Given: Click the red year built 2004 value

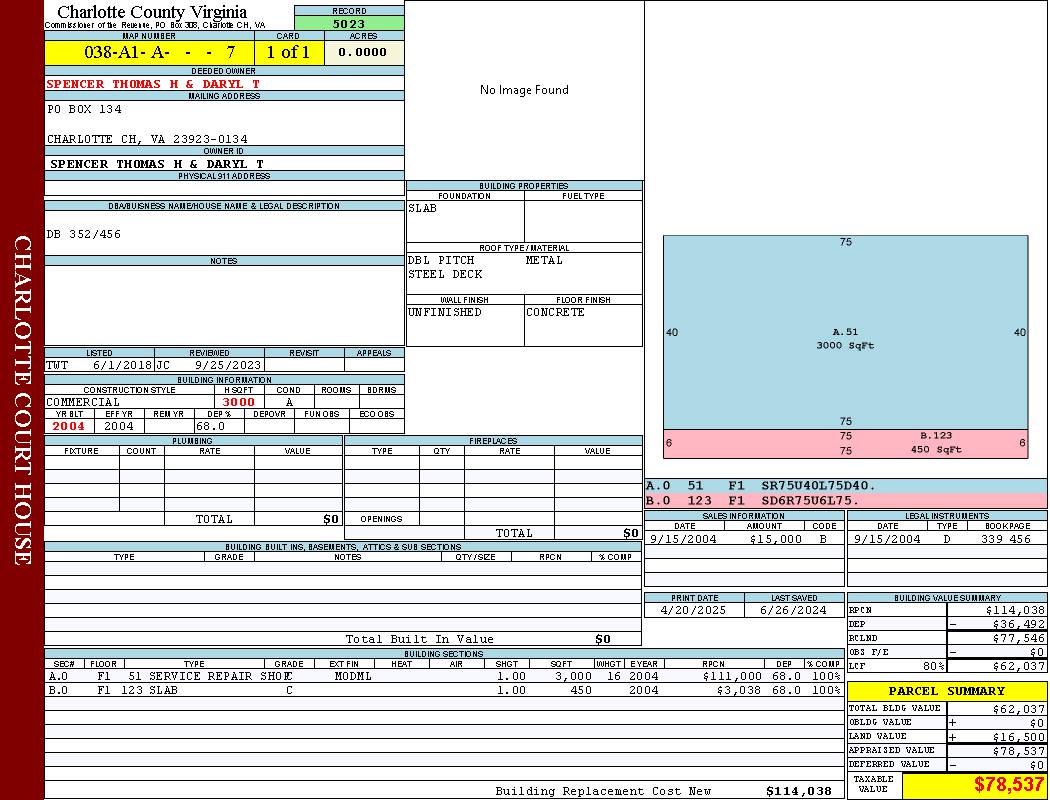Looking at the screenshot, I should point(69,426).
